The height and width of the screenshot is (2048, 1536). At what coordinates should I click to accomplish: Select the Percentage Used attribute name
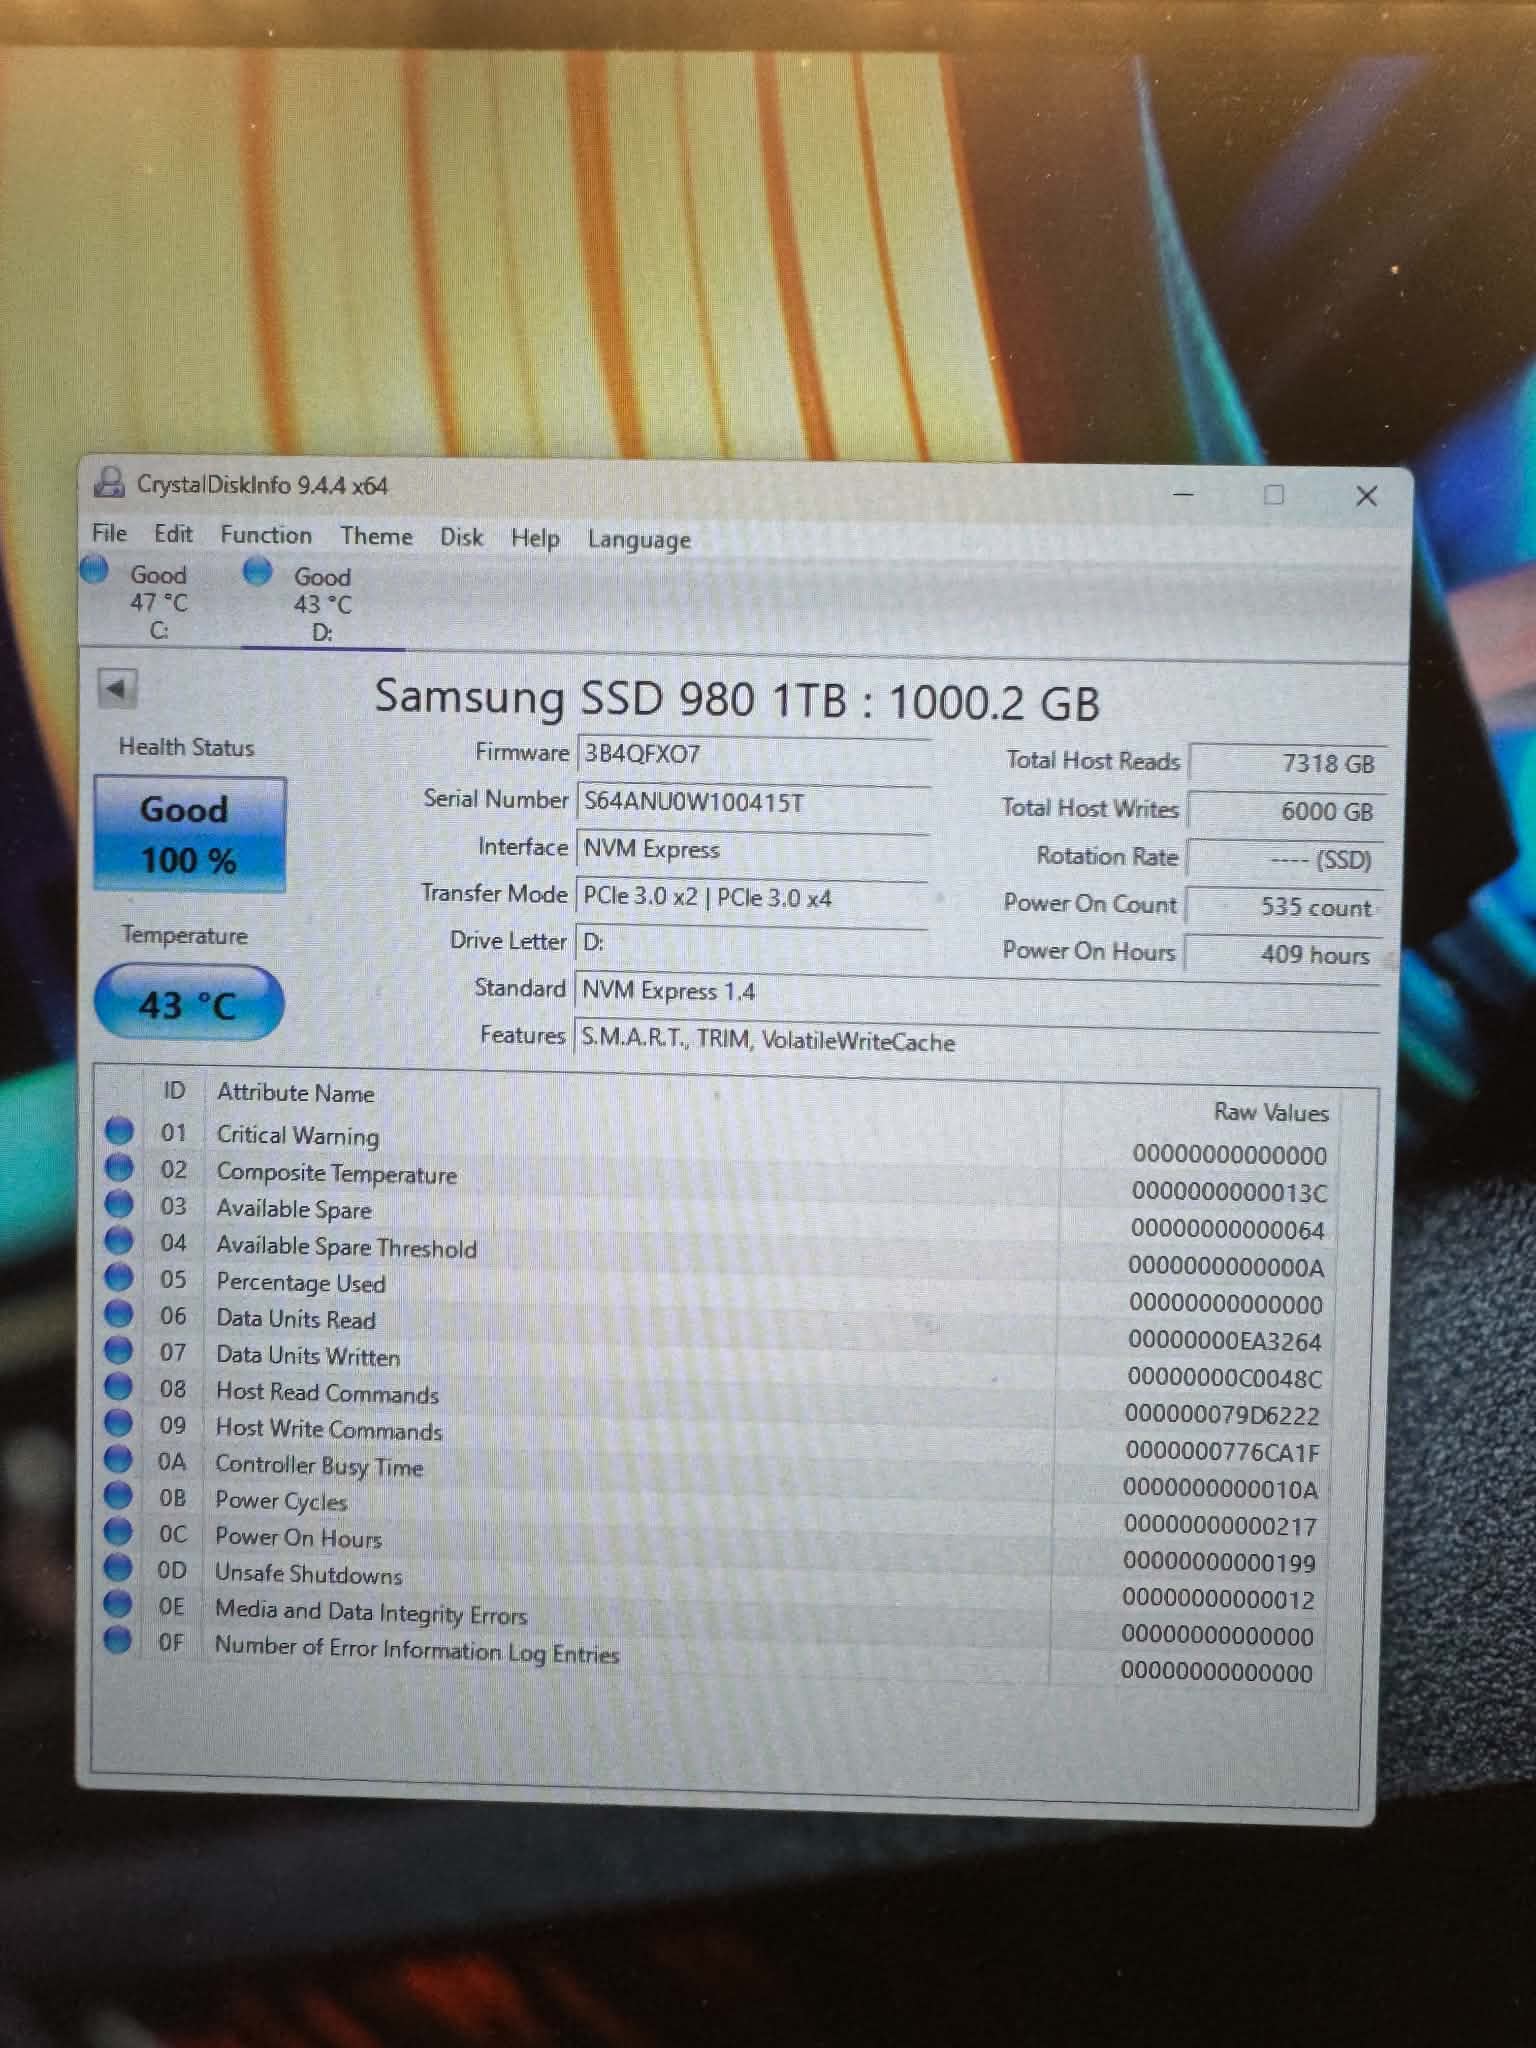pos(300,1283)
